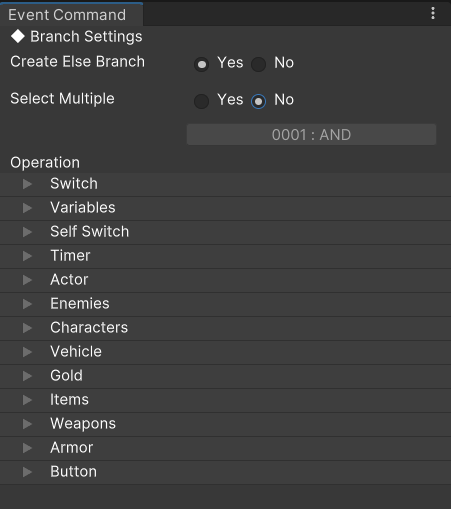Switch to the Event Command tab
This screenshot has width=453, height=509.
point(67,15)
